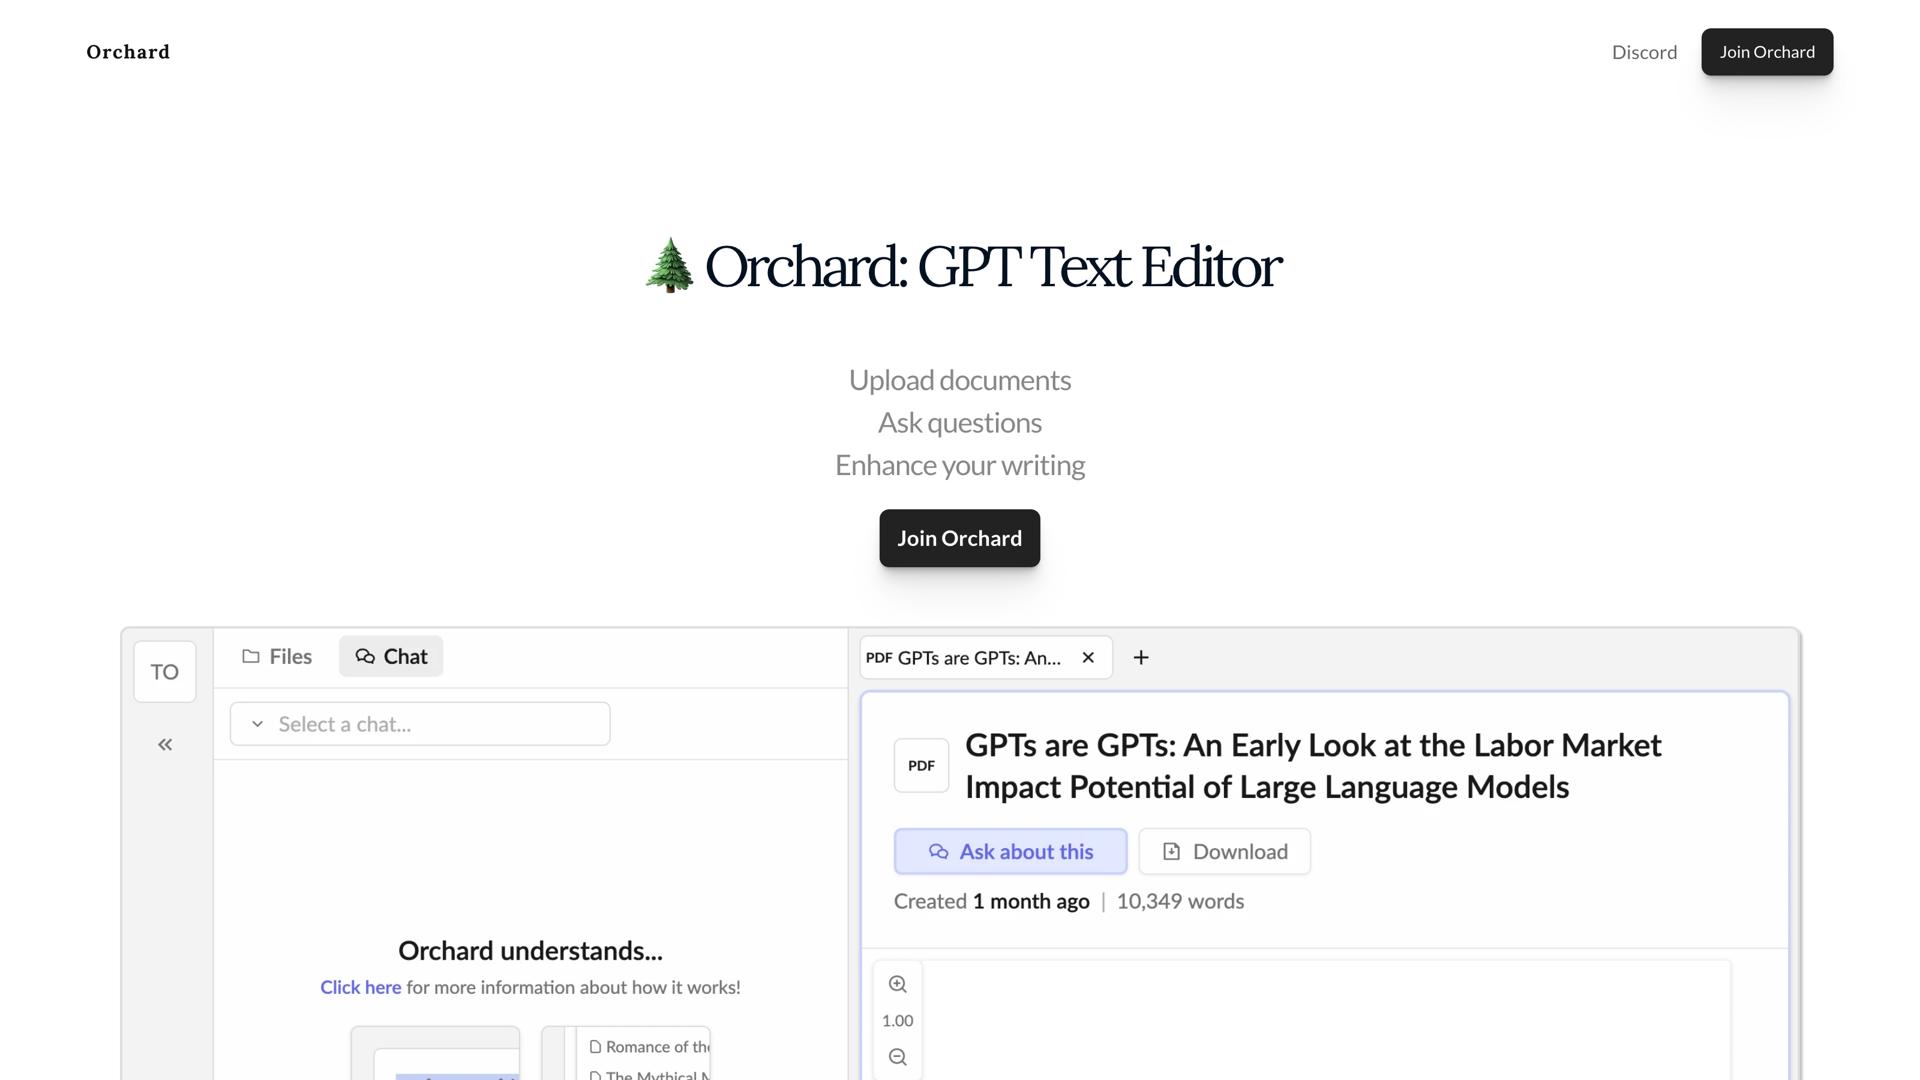The width and height of the screenshot is (1920, 1080).
Task: Click the TO avatar icon
Action: [x=165, y=672]
